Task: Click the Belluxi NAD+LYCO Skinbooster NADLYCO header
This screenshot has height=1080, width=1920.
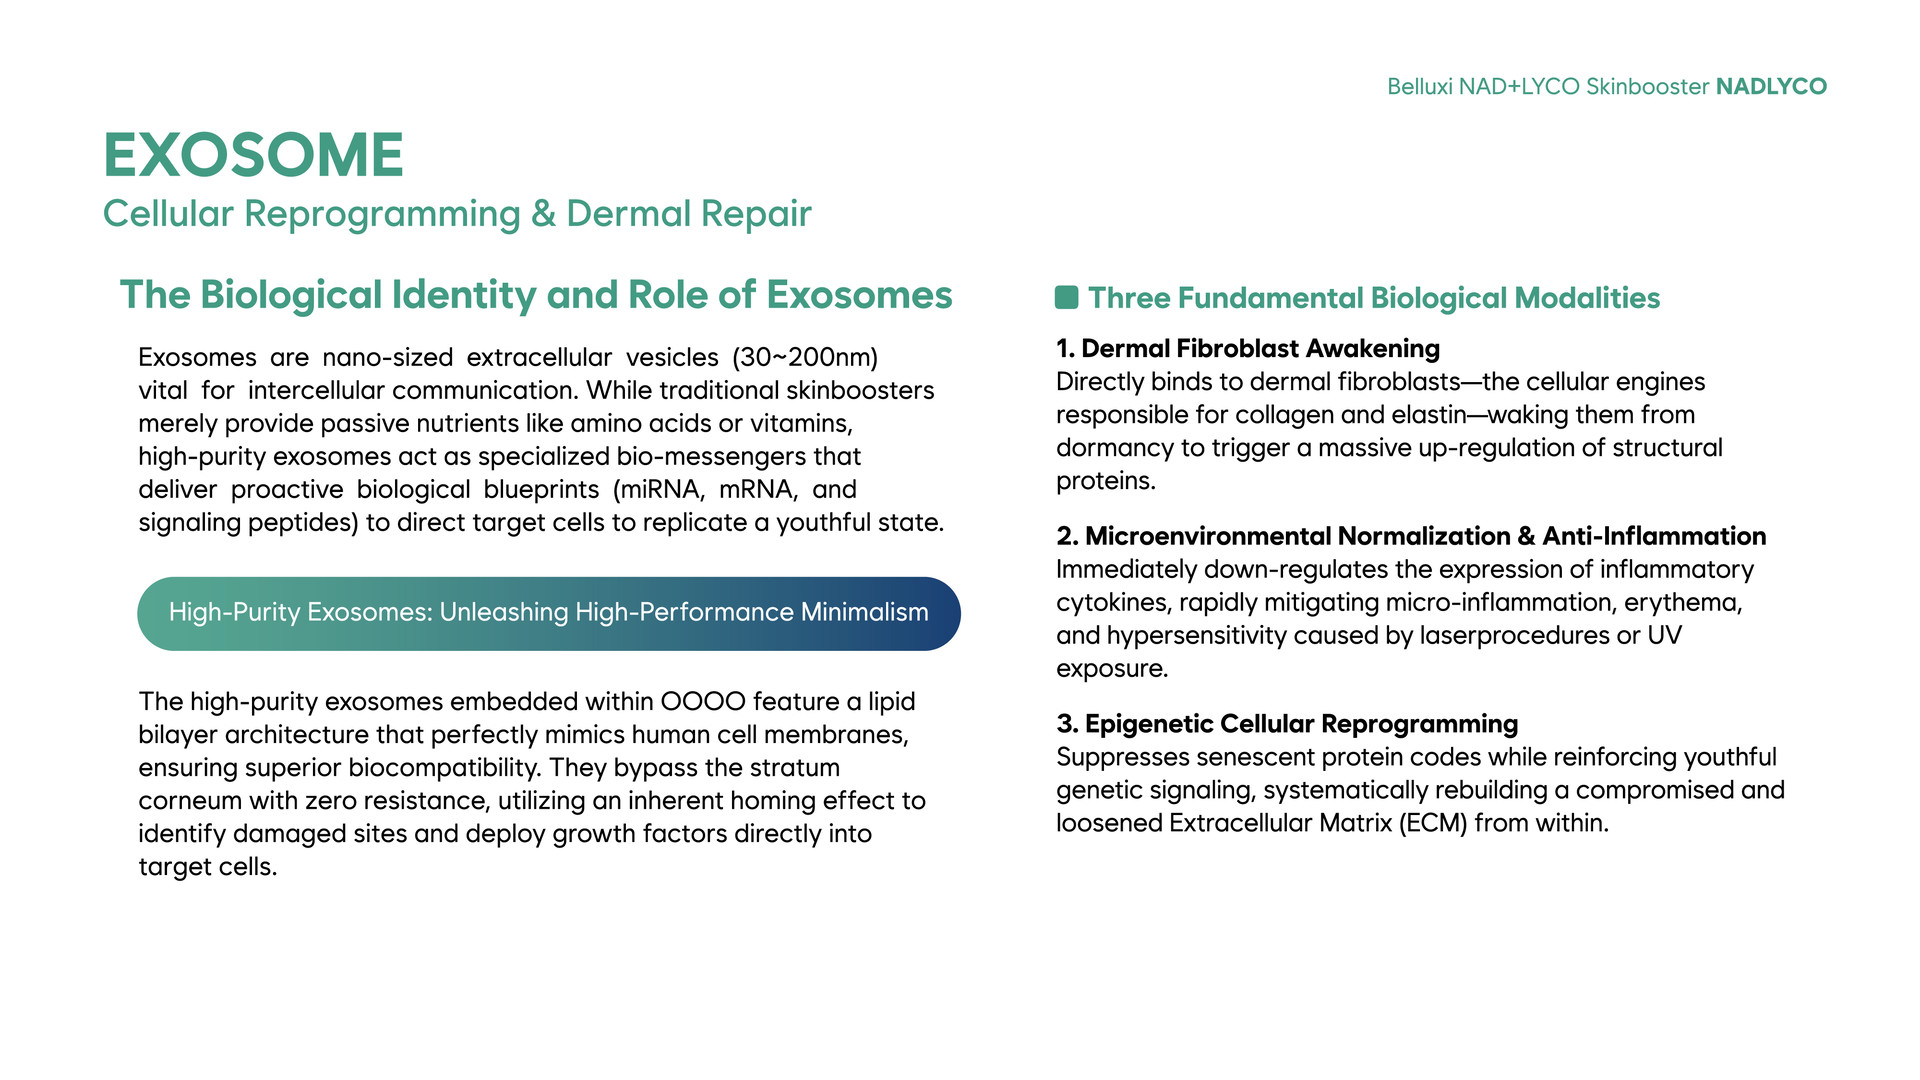Action: tap(1606, 87)
